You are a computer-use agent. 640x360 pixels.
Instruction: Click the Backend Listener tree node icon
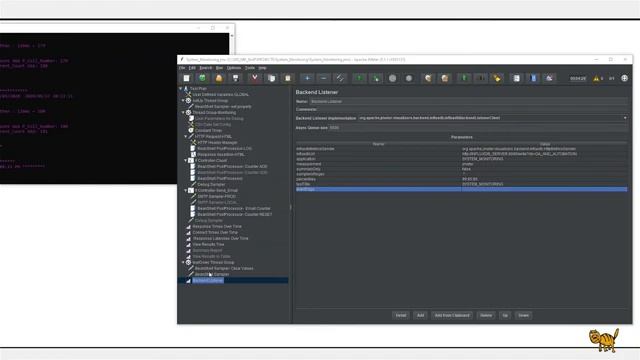189,280
